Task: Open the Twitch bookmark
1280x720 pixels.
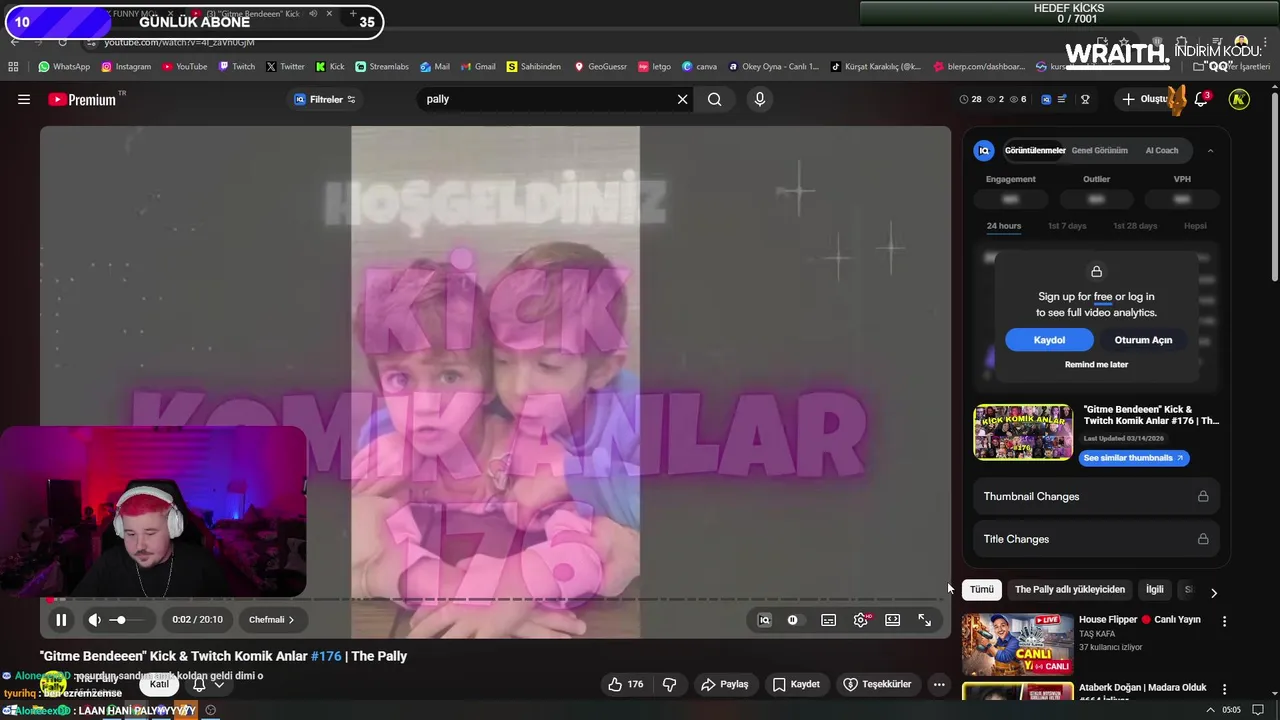Action: [x=236, y=67]
